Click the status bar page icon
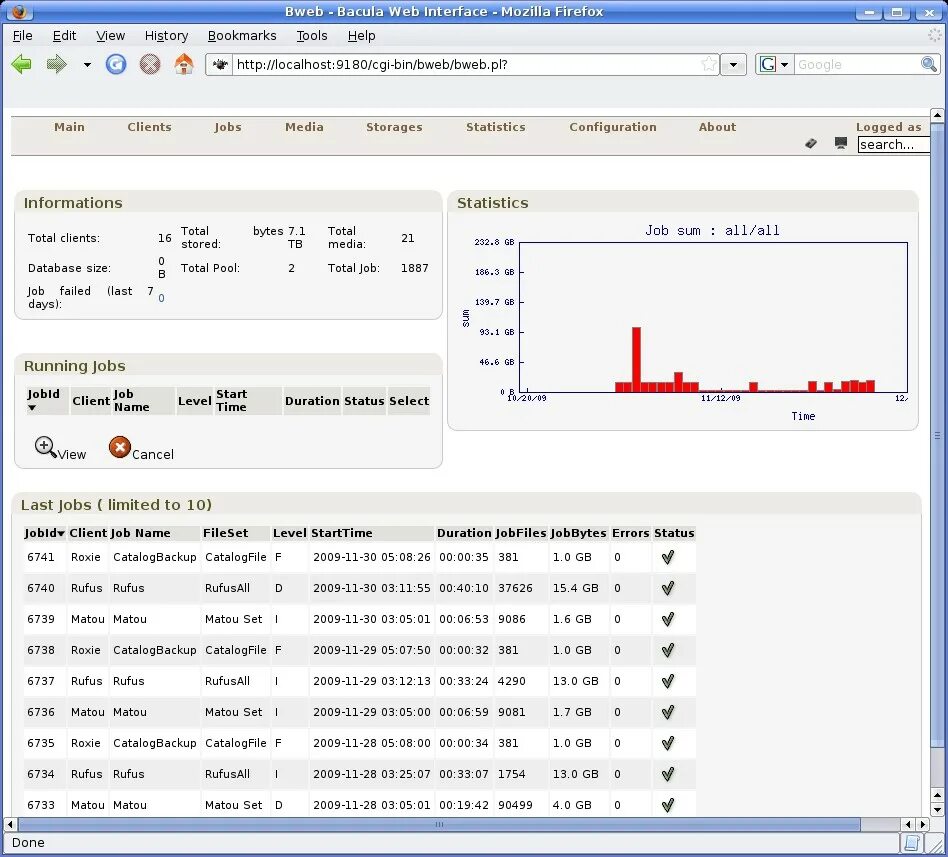 (x=911, y=842)
